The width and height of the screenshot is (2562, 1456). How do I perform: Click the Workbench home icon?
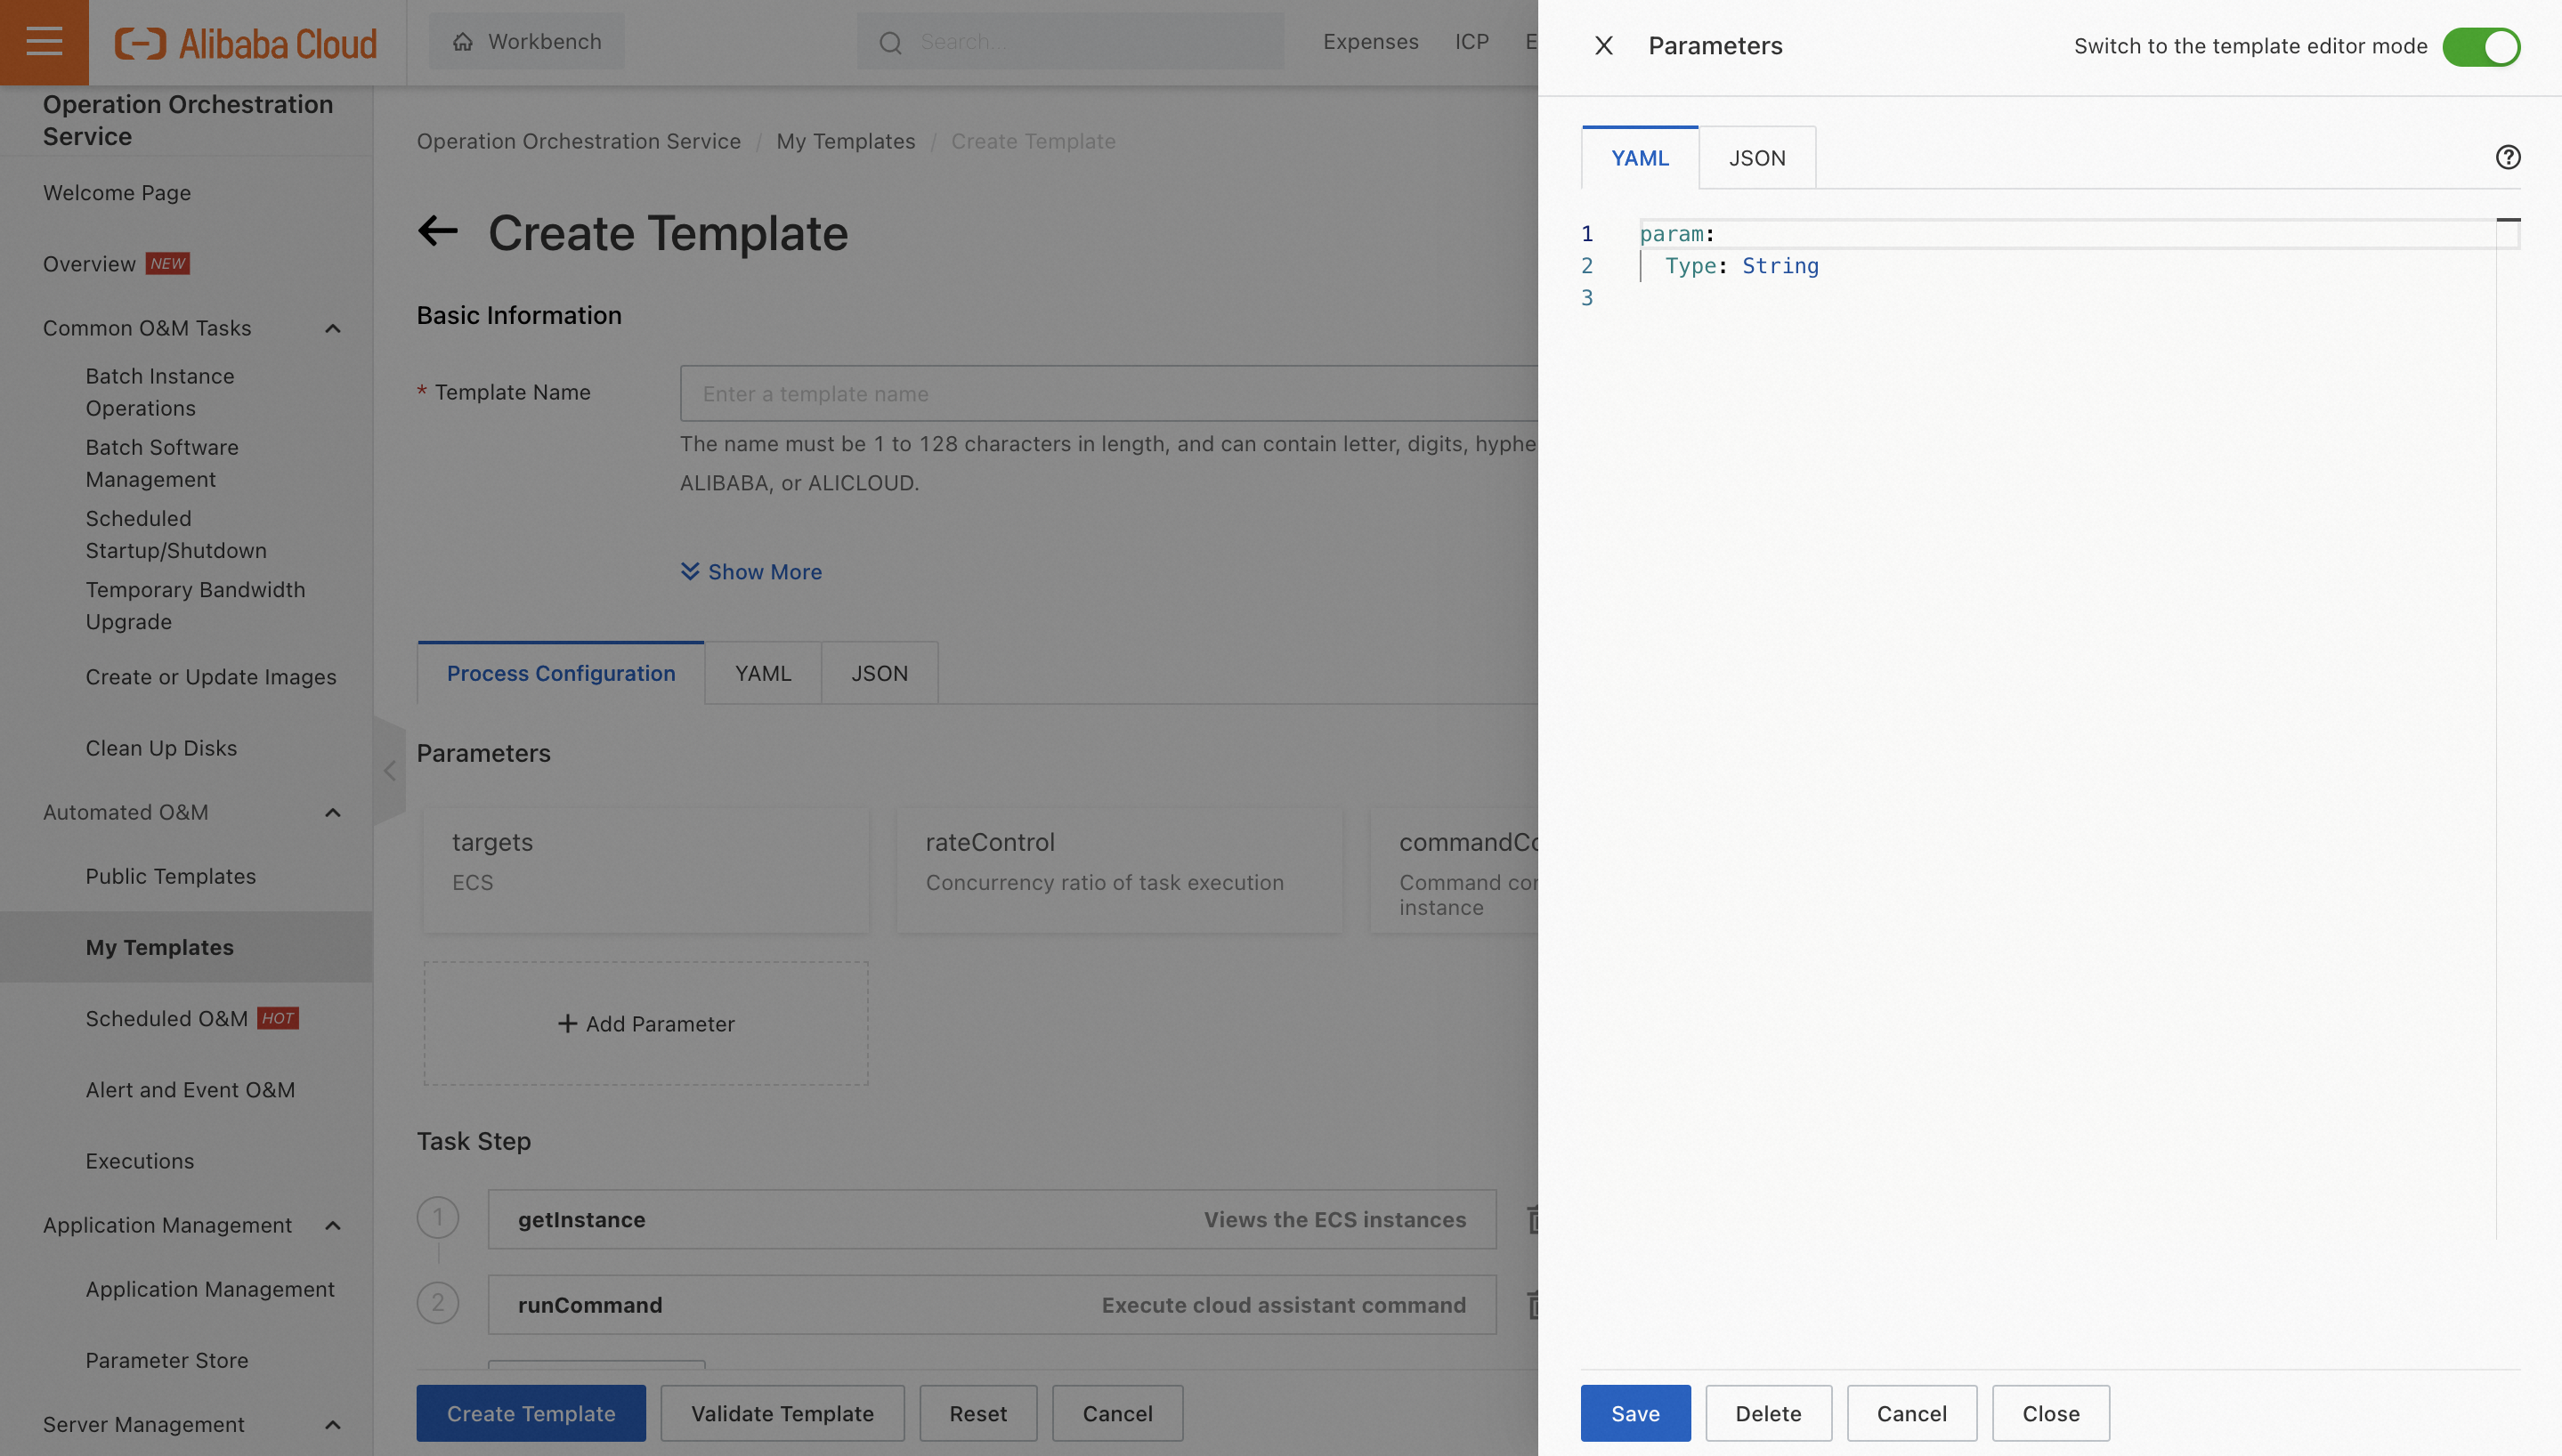click(462, 42)
